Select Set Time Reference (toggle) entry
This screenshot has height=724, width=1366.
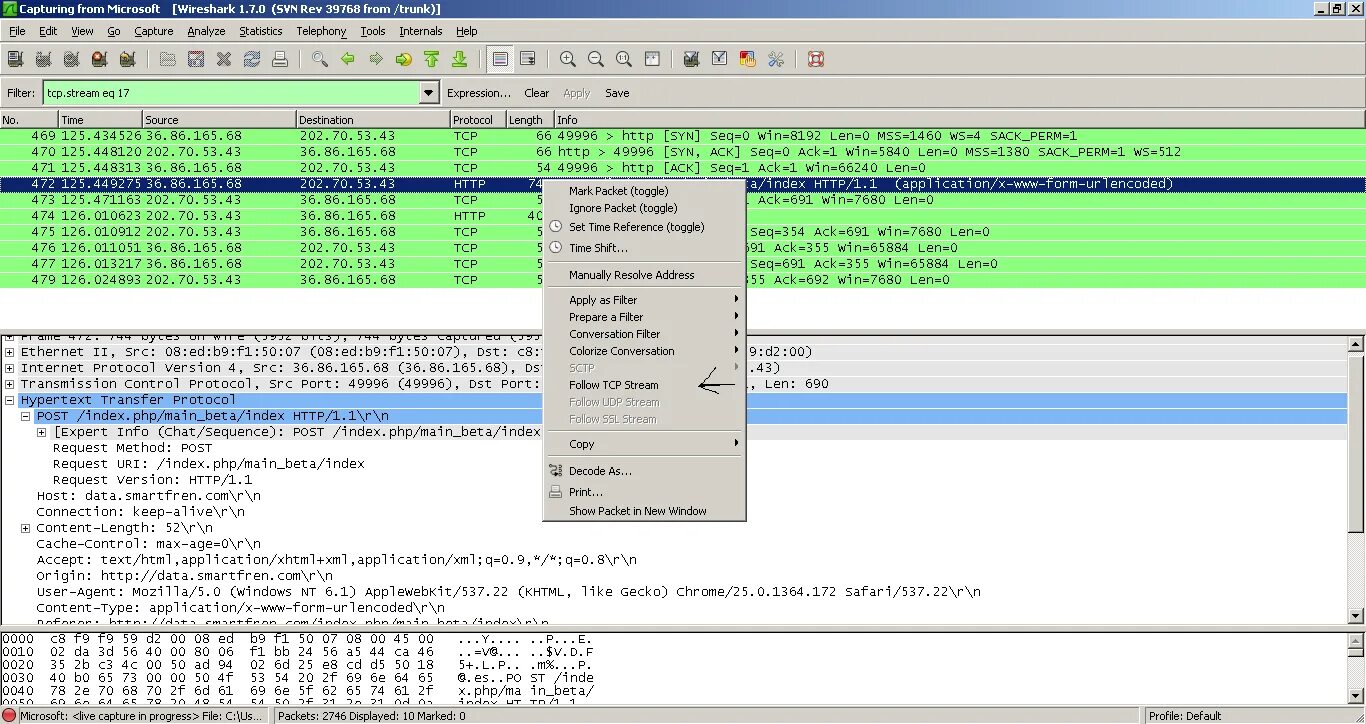click(645, 227)
